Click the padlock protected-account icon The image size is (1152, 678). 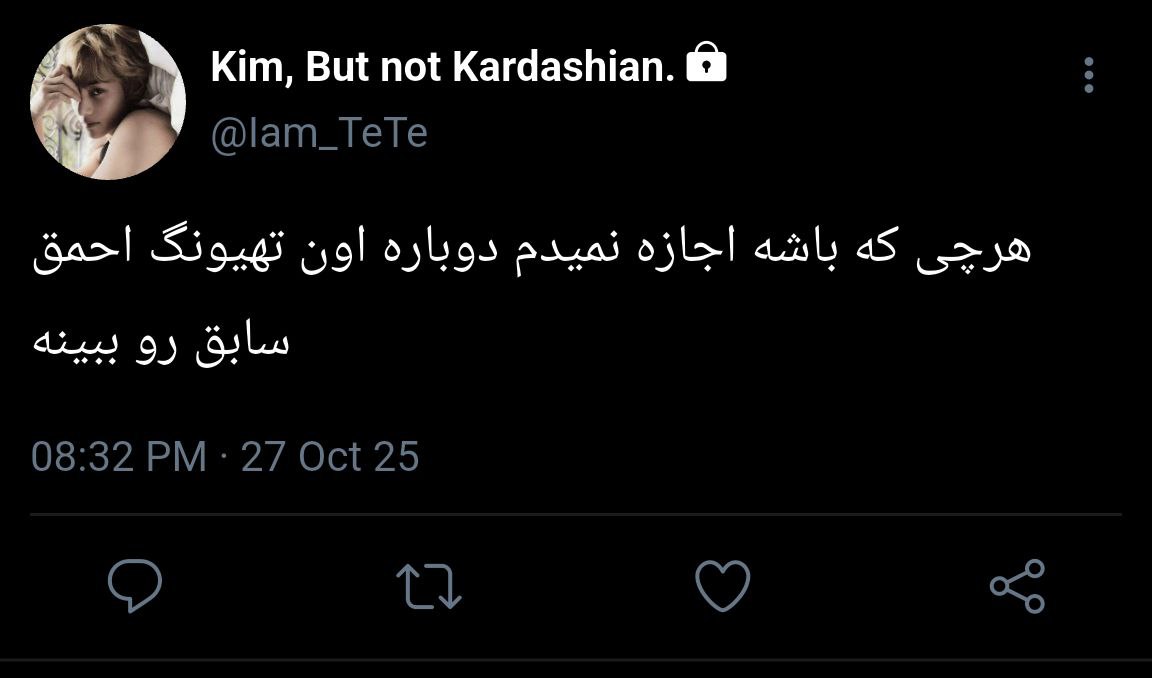click(707, 65)
